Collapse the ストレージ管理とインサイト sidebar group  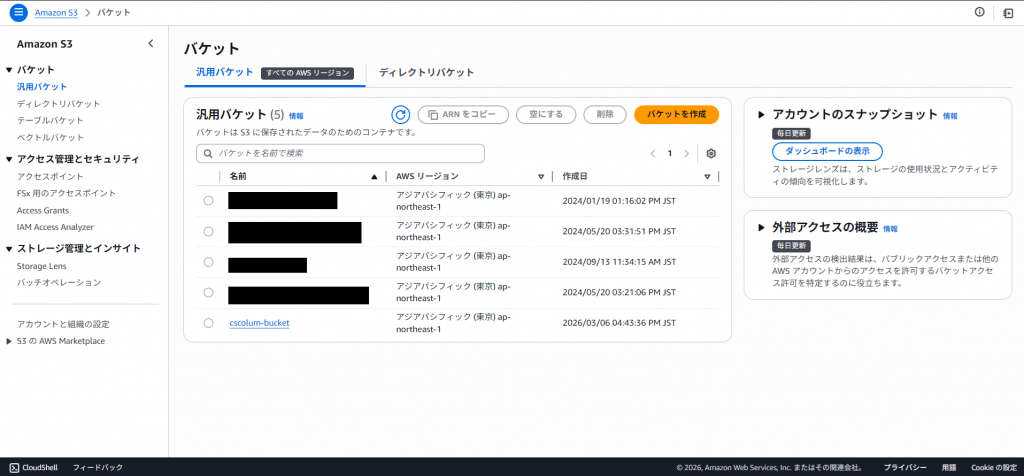[9, 248]
